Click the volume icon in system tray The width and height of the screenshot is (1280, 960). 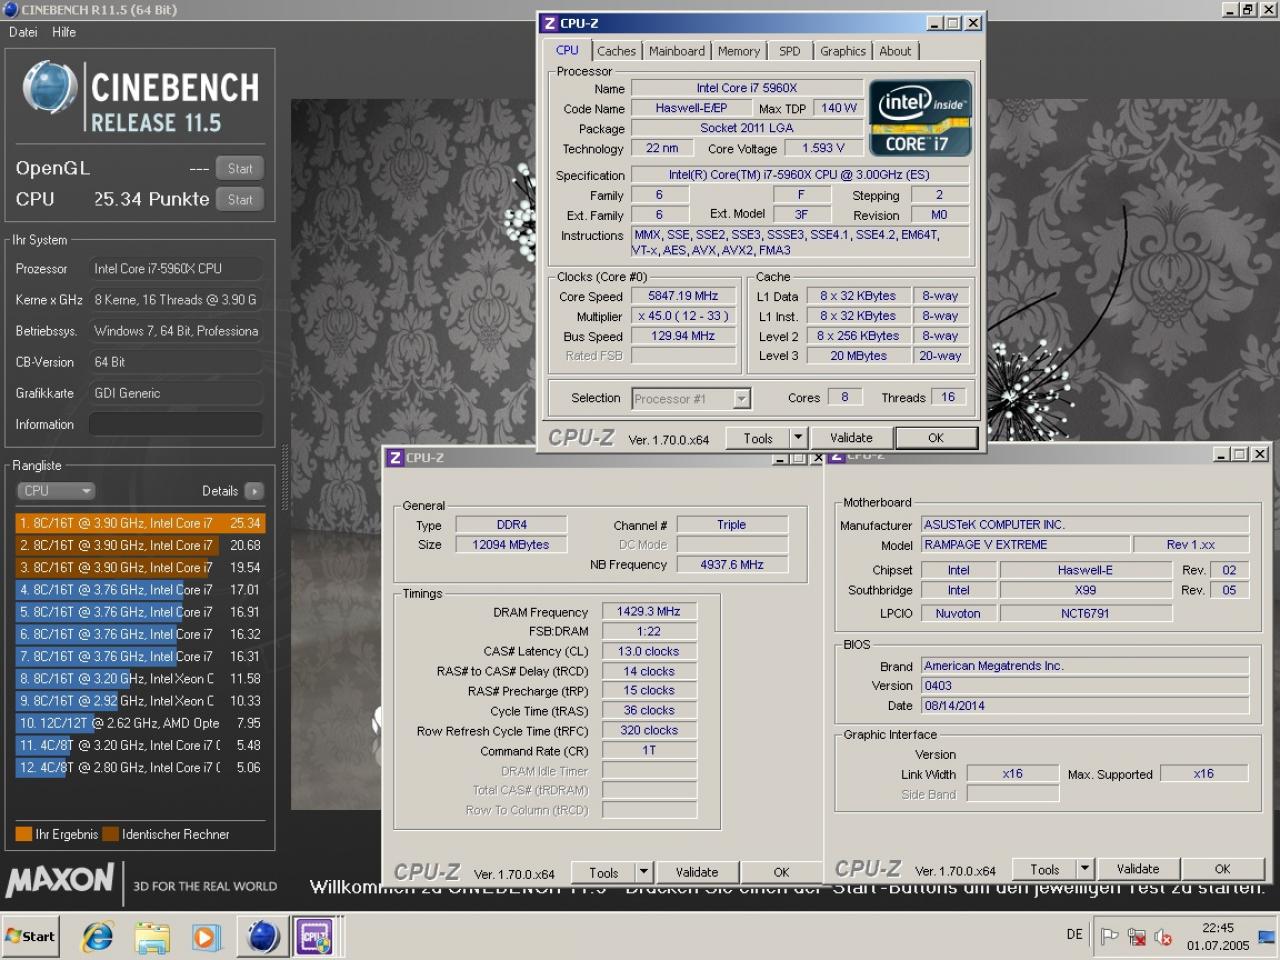1163,937
